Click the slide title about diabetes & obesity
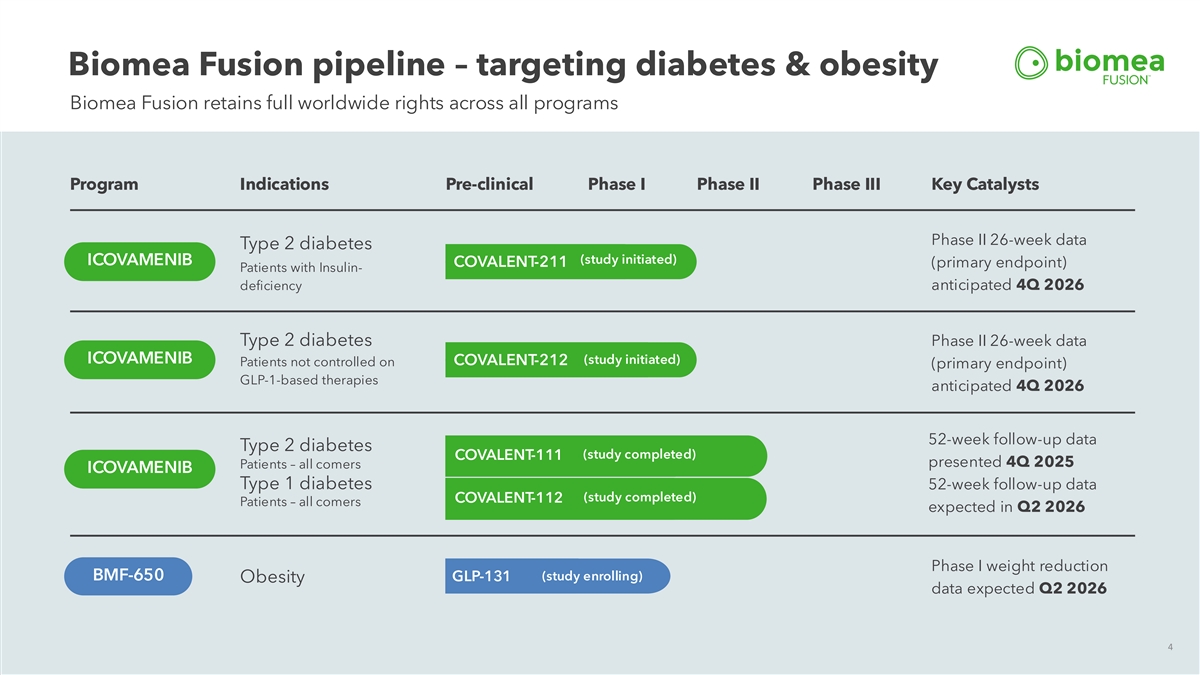 click(503, 66)
